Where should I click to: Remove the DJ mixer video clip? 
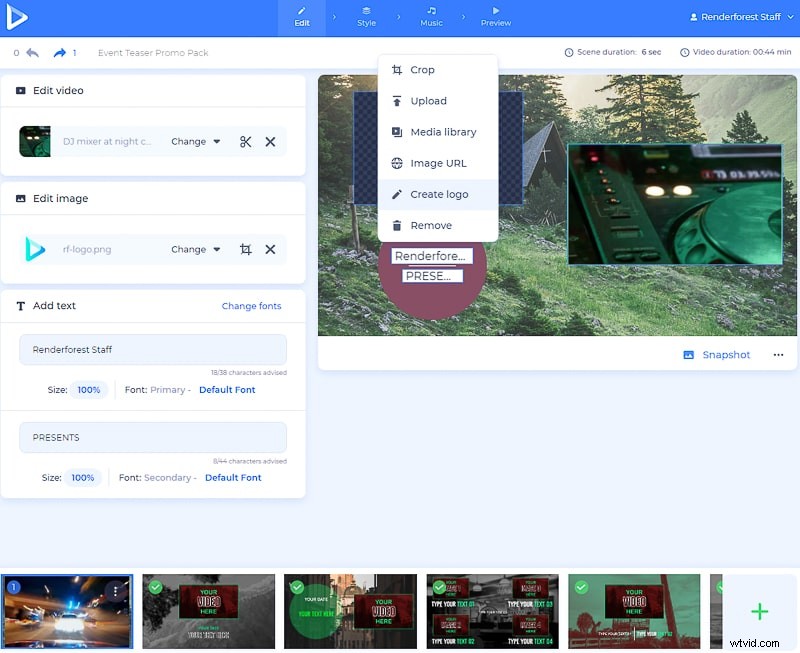pyautogui.click(x=270, y=142)
